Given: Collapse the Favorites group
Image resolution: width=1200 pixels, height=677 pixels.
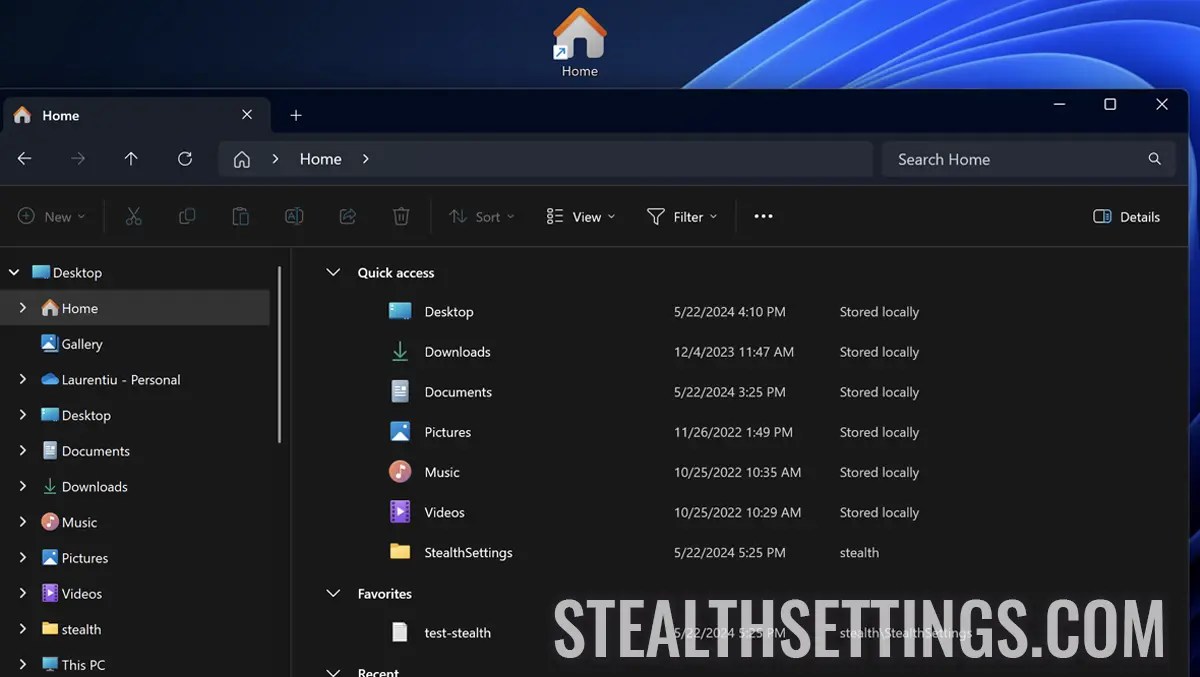Looking at the screenshot, I should click(x=333, y=594).
